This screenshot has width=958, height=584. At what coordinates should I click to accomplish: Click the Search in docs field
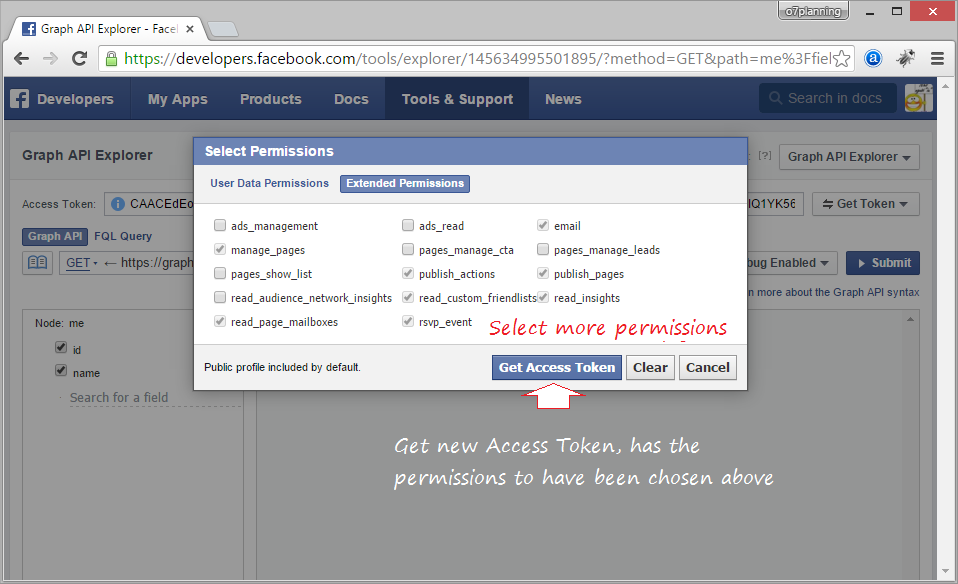(x=828, y=98)
